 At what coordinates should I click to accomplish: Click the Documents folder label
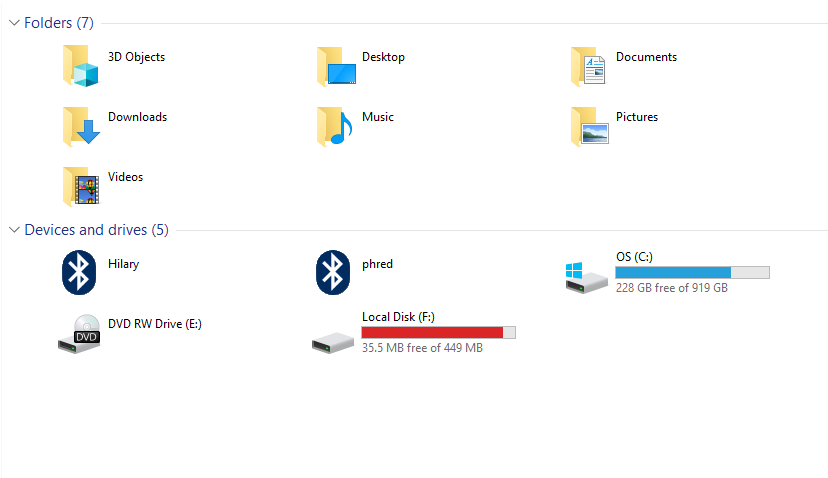pyautogui.click(x=646, y=57)
